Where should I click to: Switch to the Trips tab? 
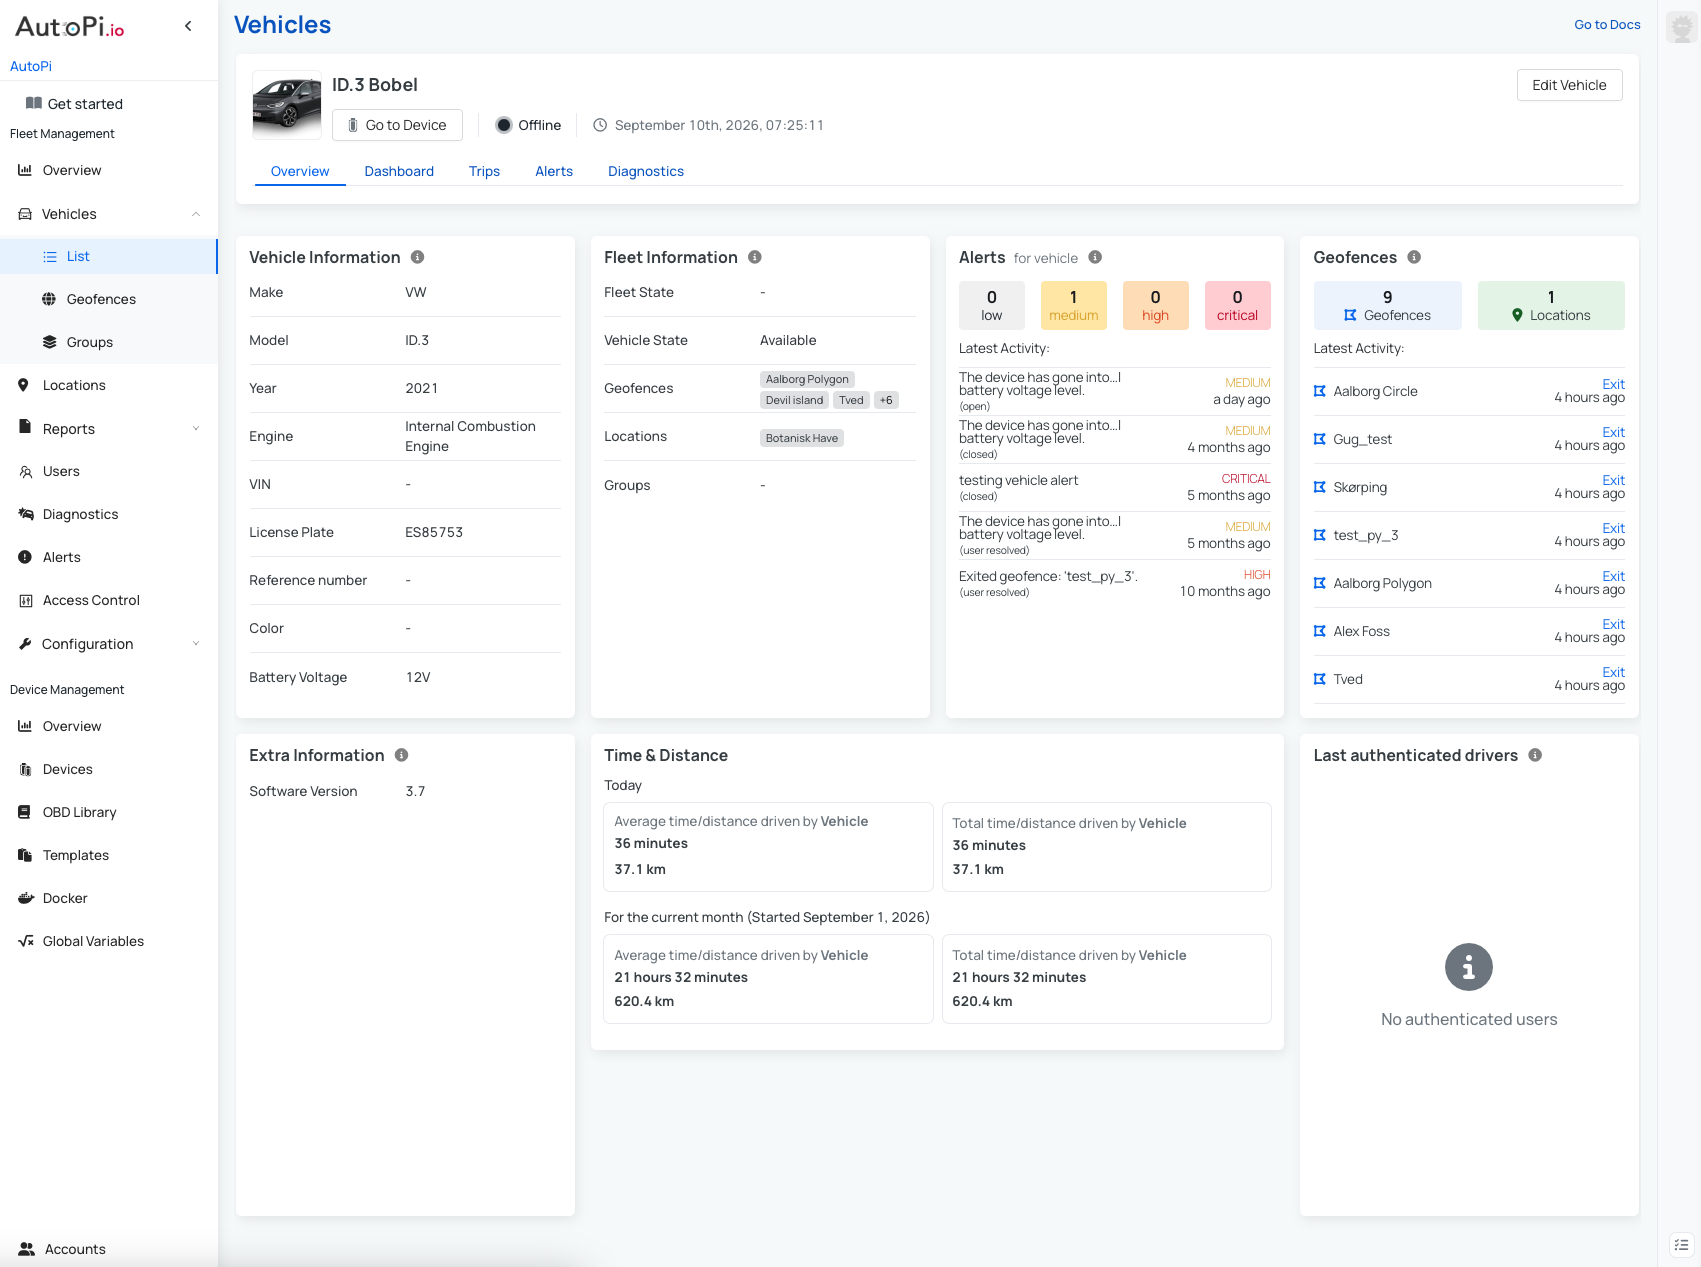[484, 171]
